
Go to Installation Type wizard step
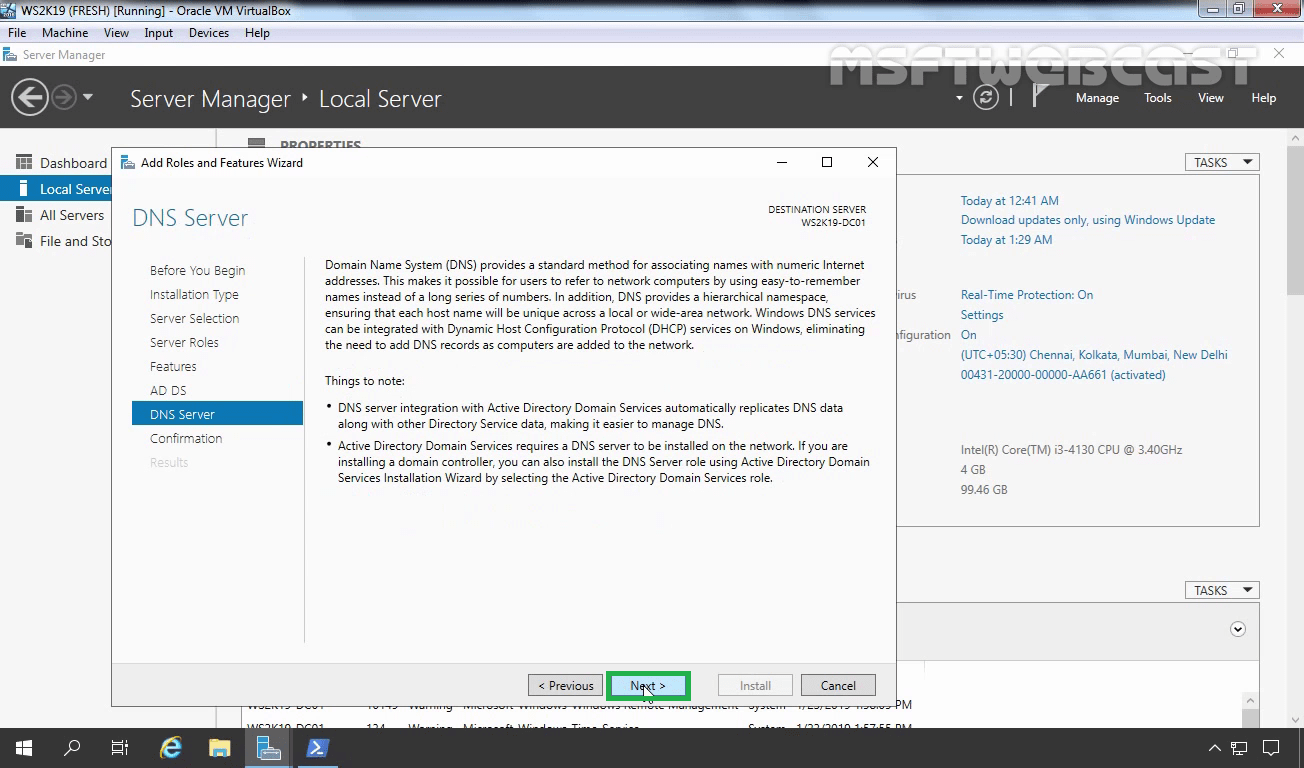coord(194,294)
